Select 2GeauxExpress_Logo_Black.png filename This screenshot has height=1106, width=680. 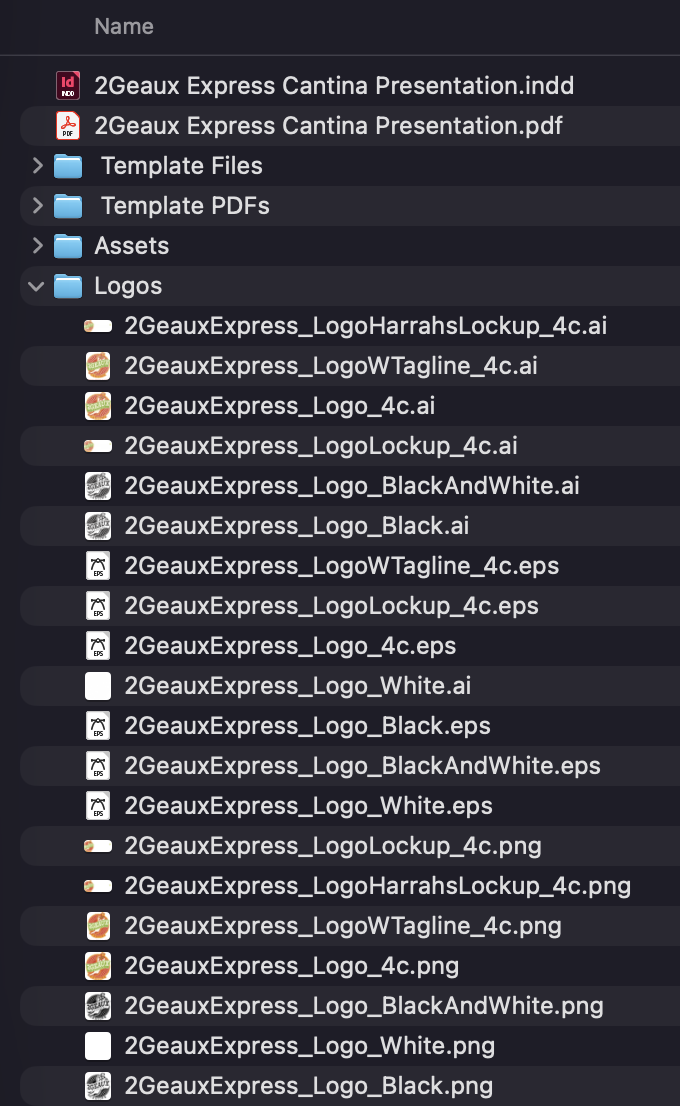[309, 1086]
